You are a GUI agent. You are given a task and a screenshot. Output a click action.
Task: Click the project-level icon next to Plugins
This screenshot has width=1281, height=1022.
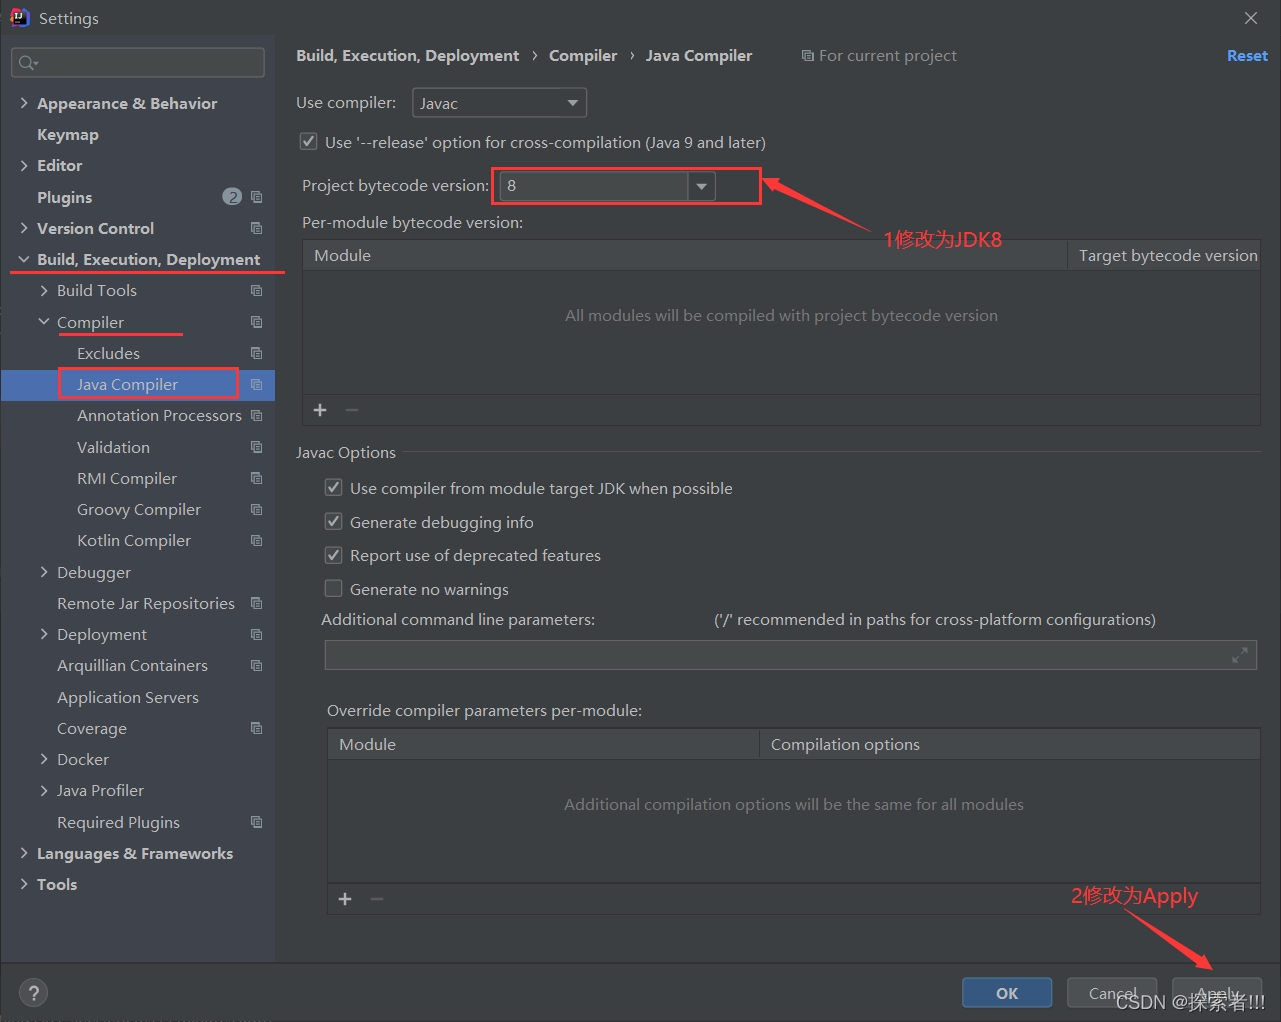point(257,197)
